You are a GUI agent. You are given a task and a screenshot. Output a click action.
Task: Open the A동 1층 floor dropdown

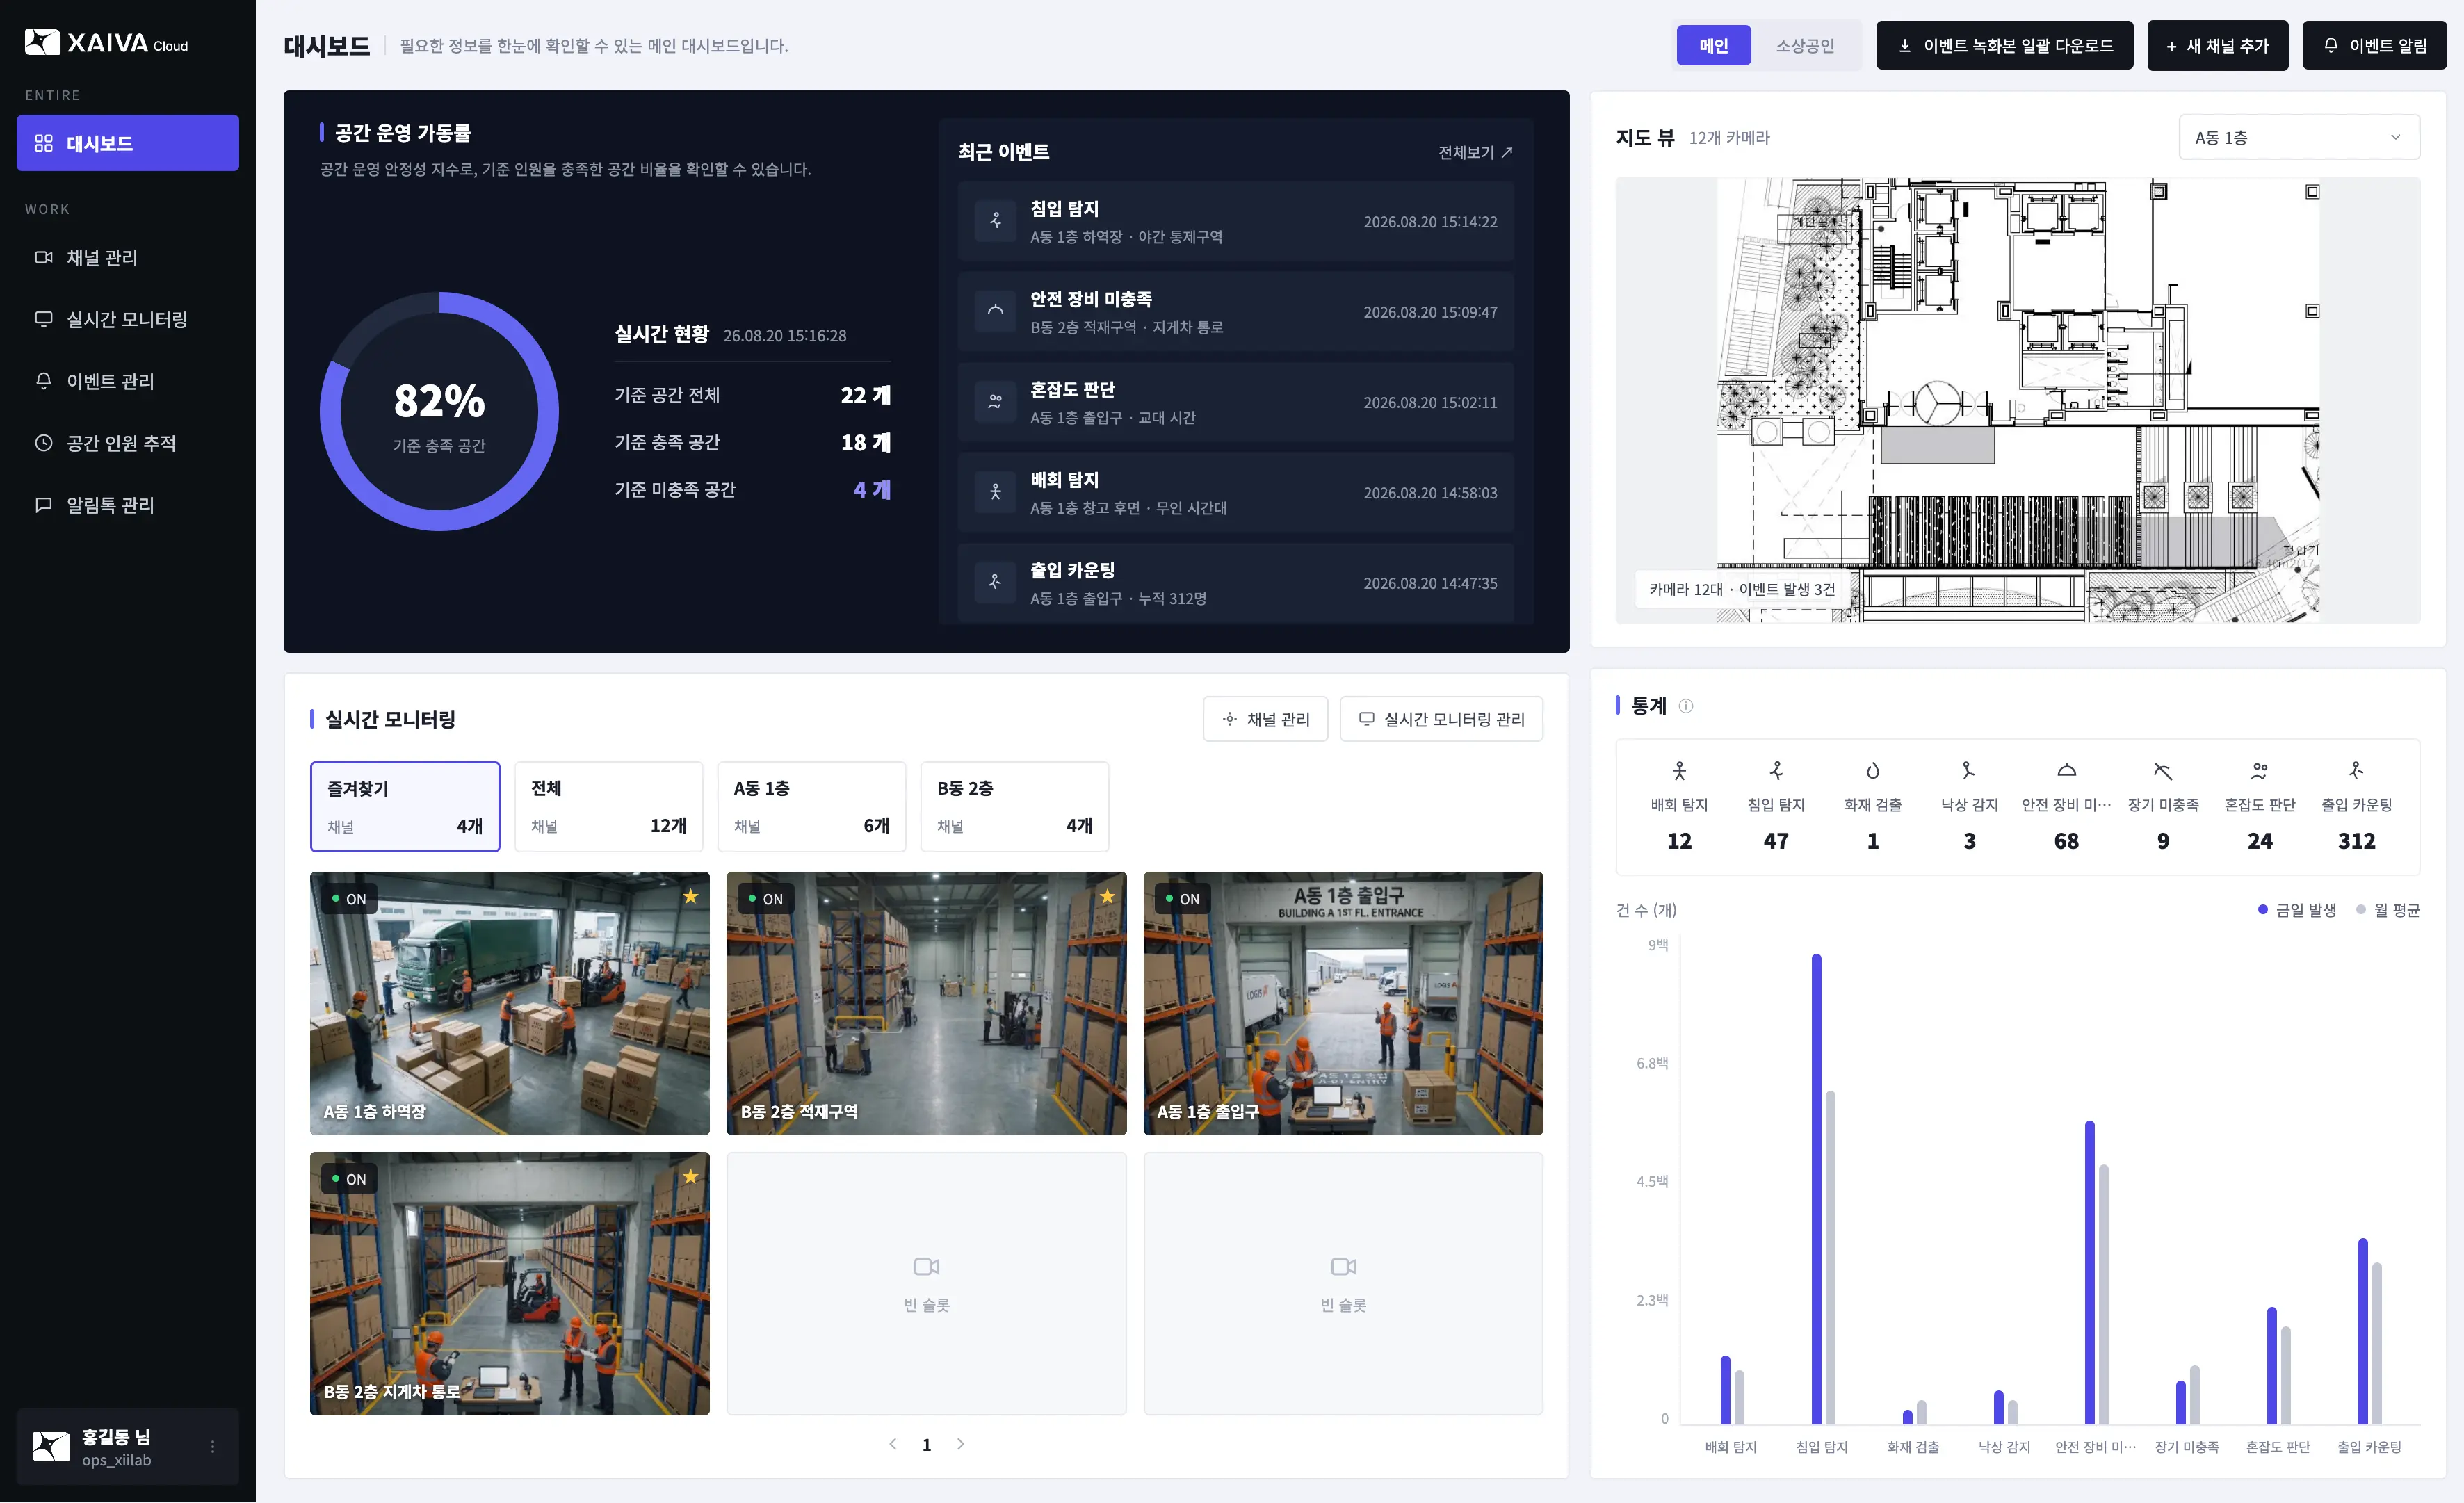tap(2299, 138)
